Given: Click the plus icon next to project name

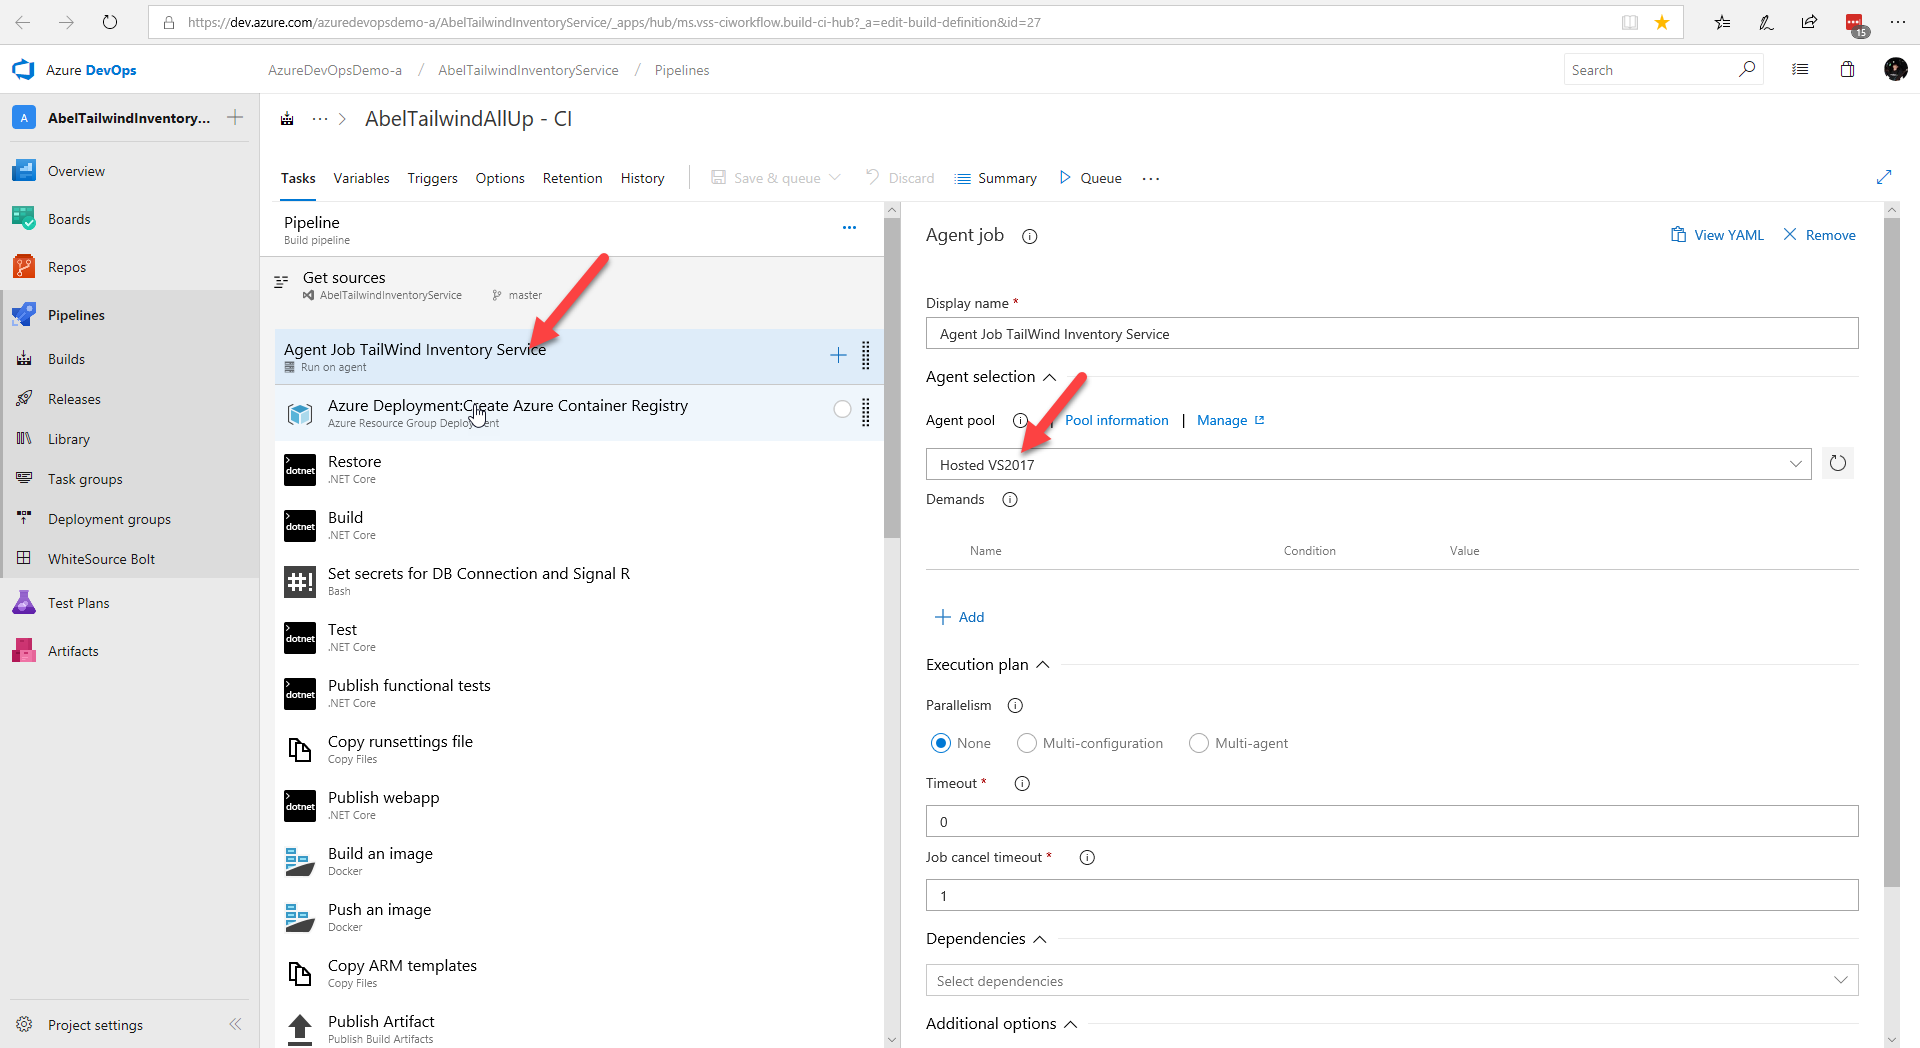Looking at the screenshot, I should (235, 118).
